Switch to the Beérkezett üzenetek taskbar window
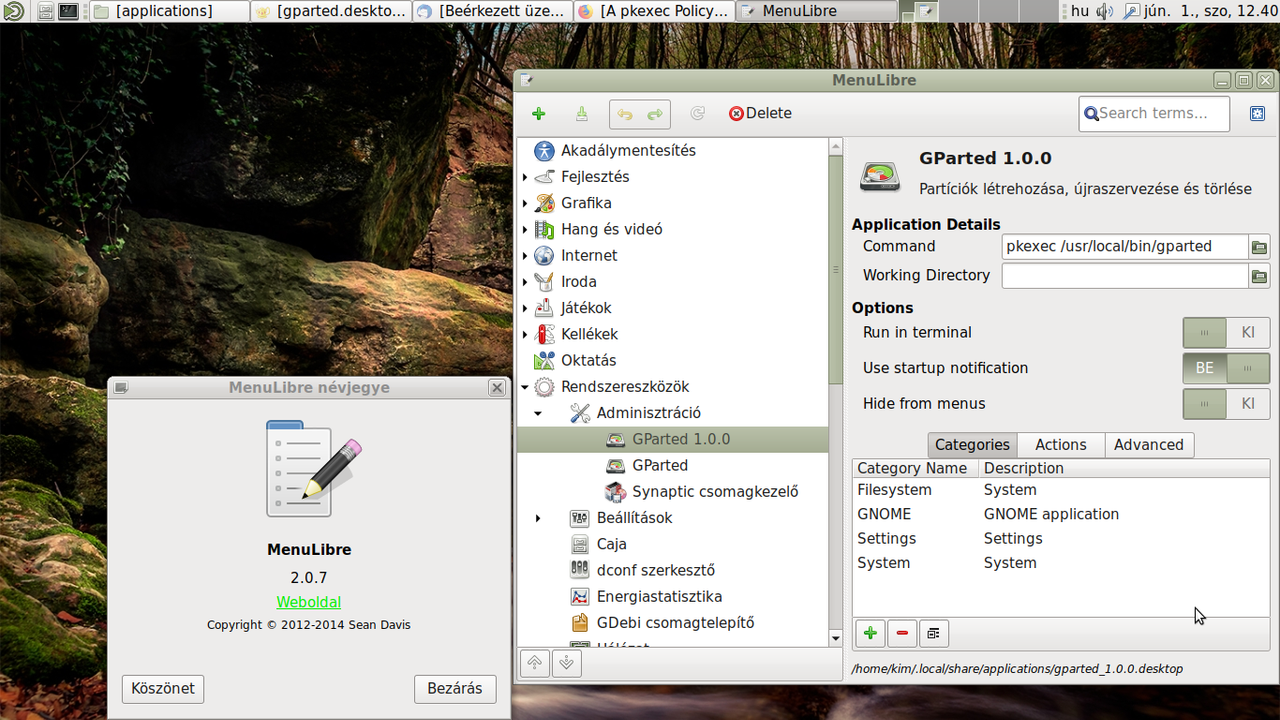The image size is (1280, 720). click(x=492, y=11)
